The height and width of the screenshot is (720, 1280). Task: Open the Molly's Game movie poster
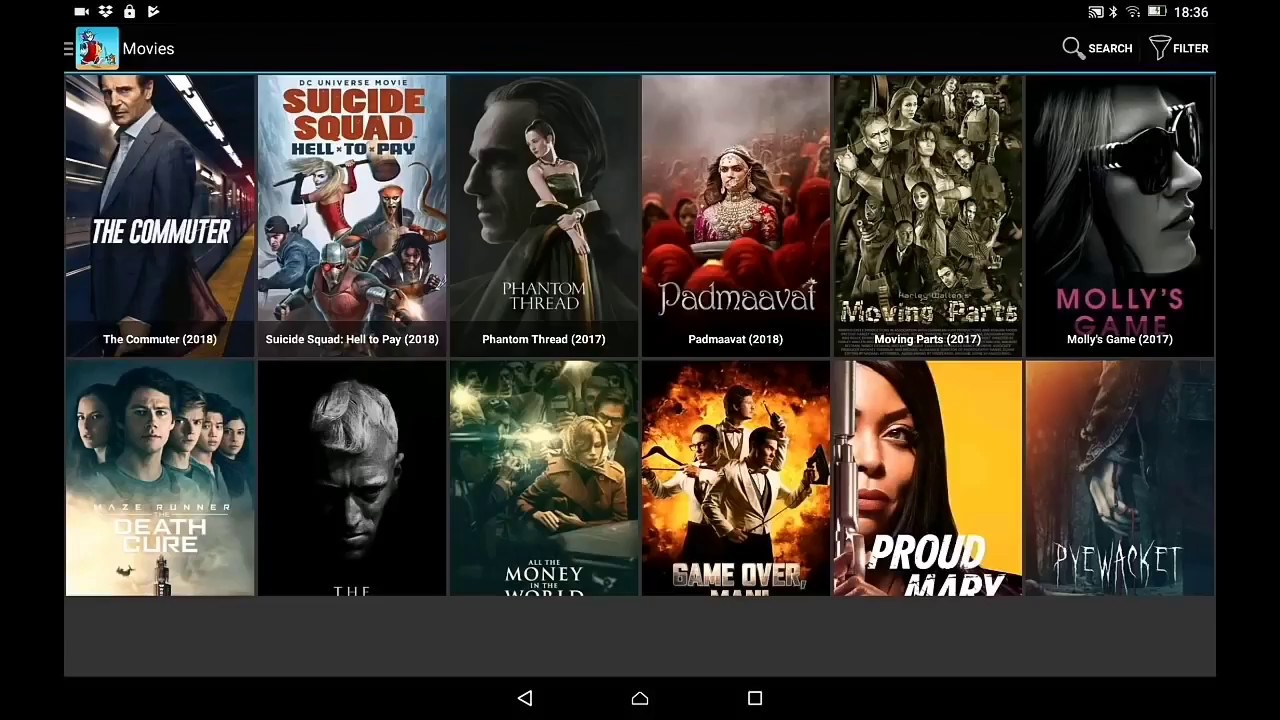[x=1119, y=215]
